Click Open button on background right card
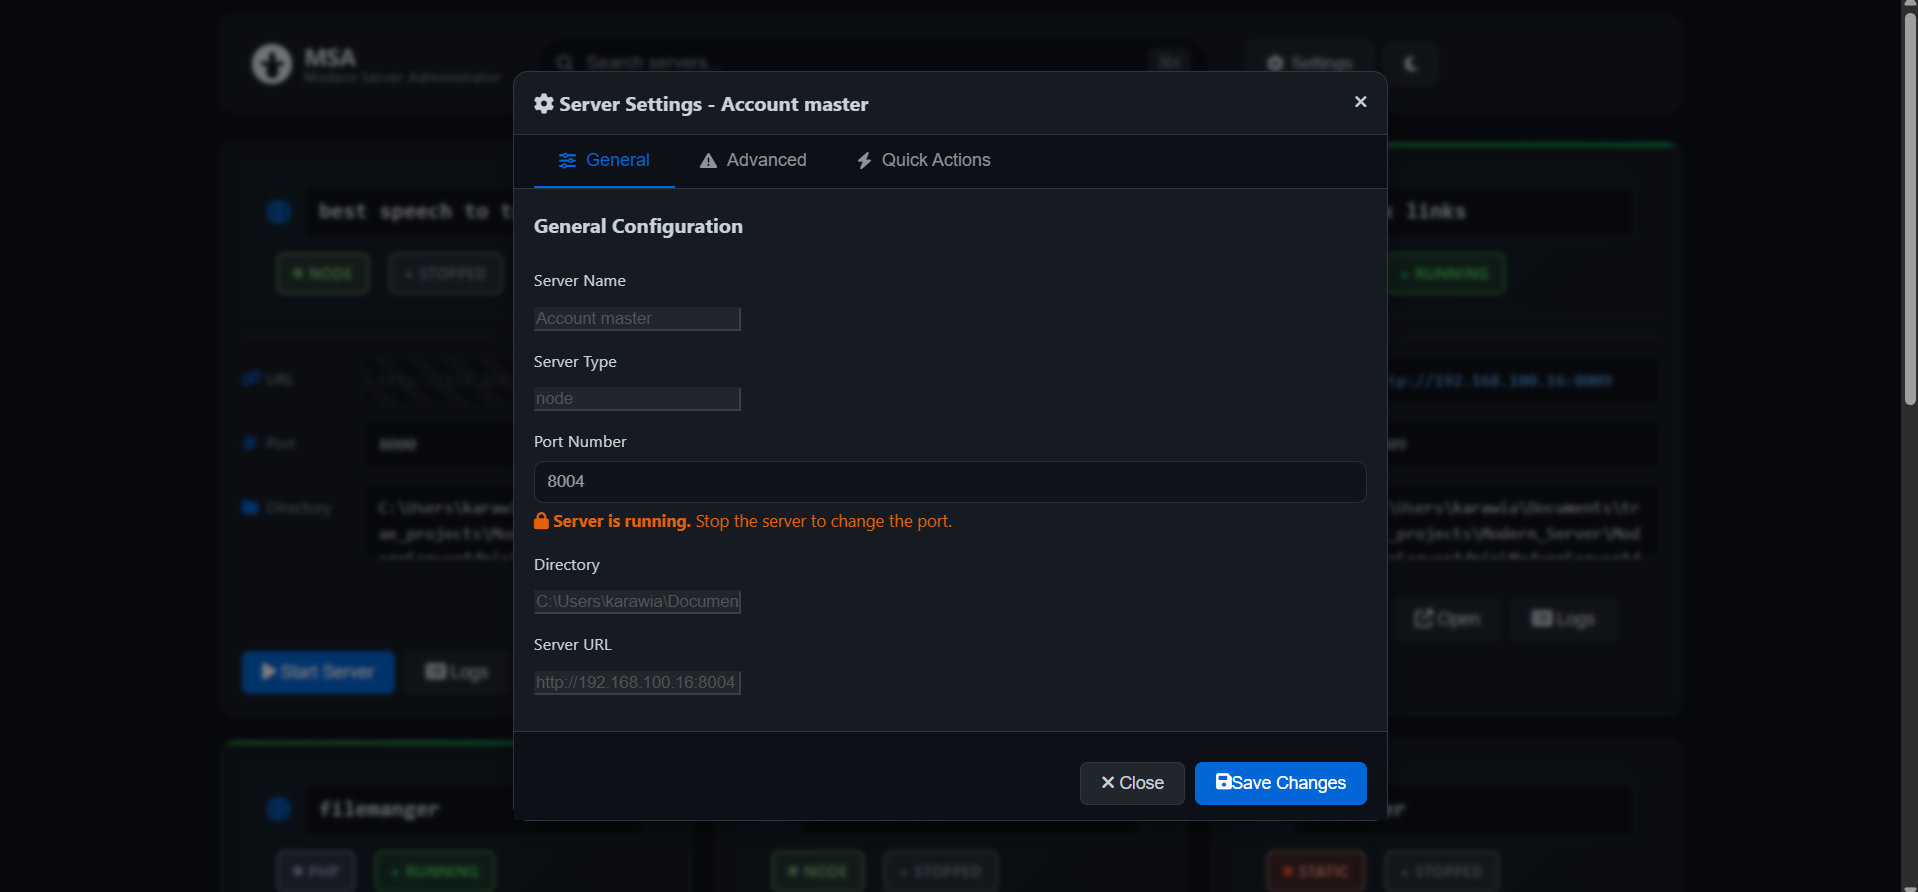The width and height of the screenshot is (1918, 892). pos(1447,619)
